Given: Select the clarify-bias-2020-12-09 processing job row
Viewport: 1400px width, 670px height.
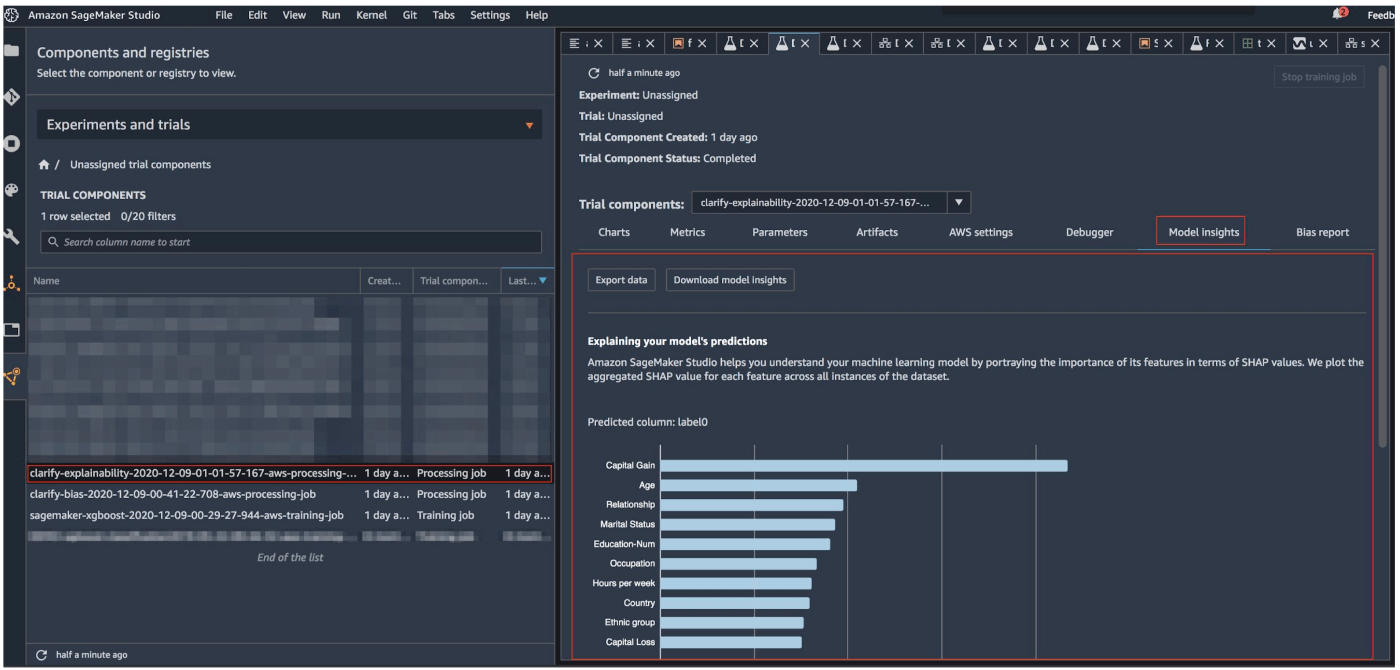Looking at the screenshot, I should 289,494.
